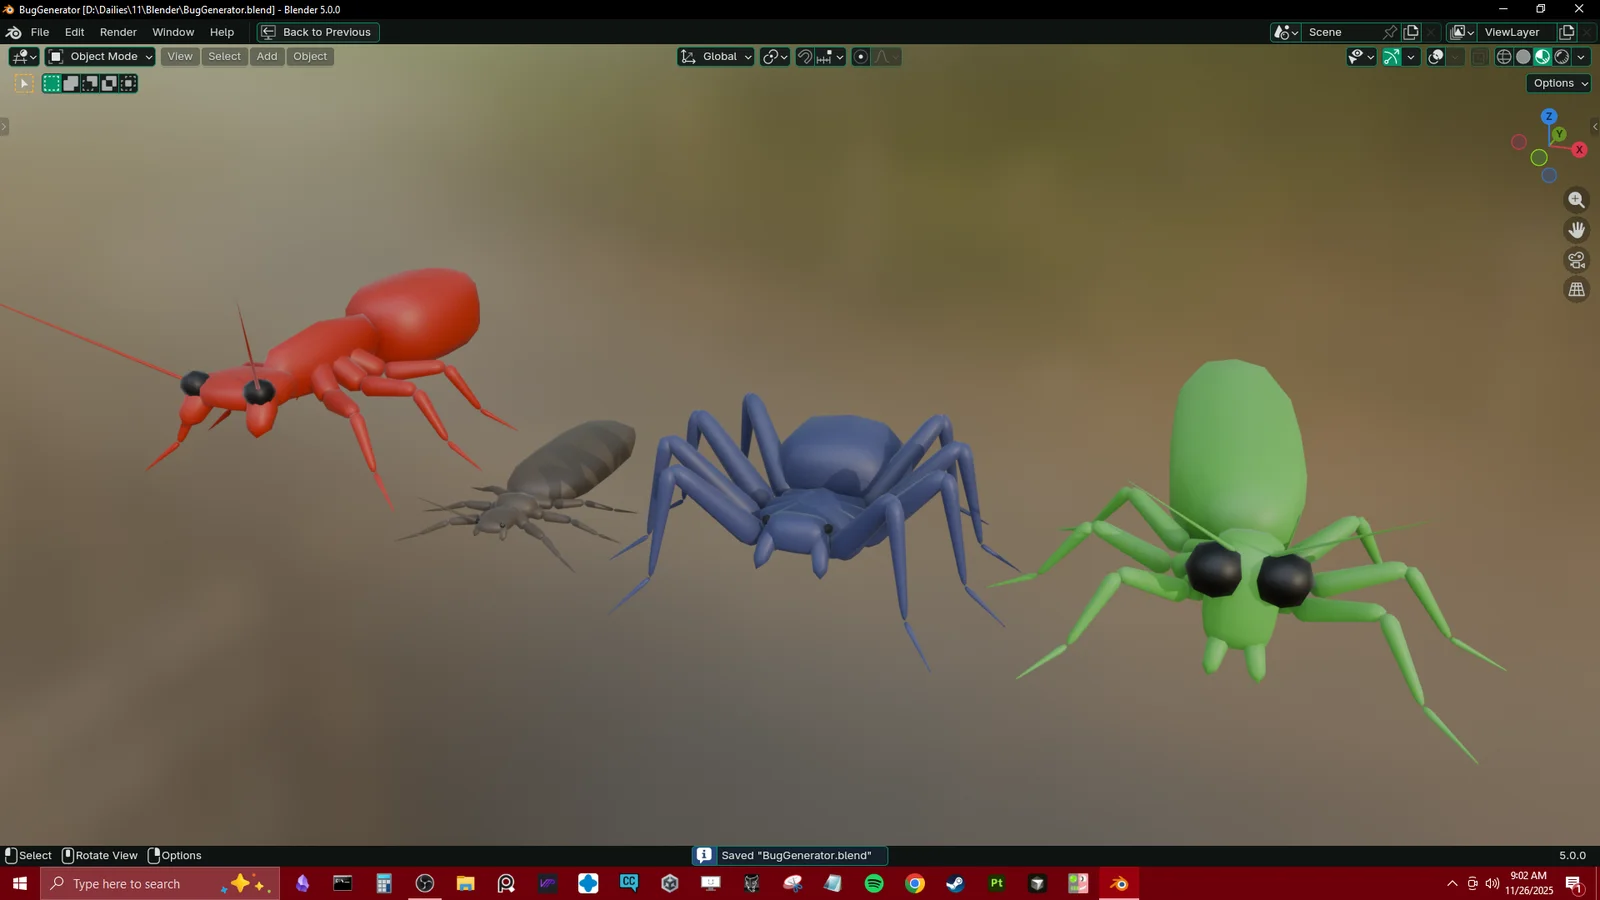Image resolution: width=1600 pixels, height=900 pixels.
Task: Enable Rendered viewport shading
Action: (x=1560, y=57)
